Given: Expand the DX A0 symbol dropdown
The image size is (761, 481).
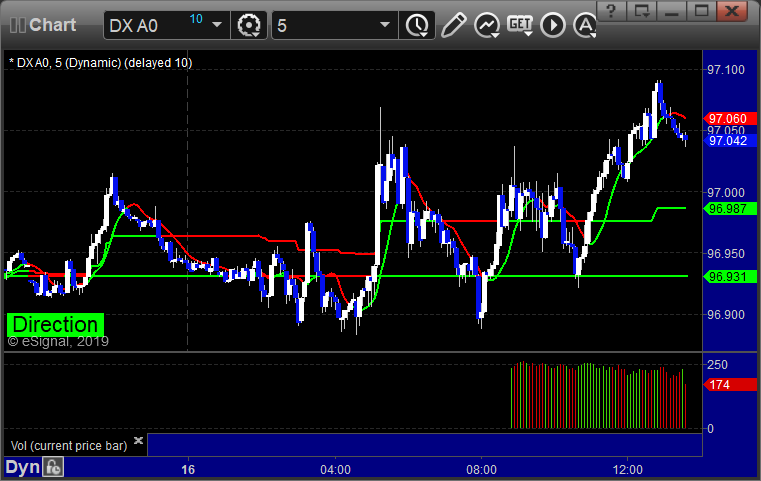Looking at the screenshot, I should pos(217,25).
